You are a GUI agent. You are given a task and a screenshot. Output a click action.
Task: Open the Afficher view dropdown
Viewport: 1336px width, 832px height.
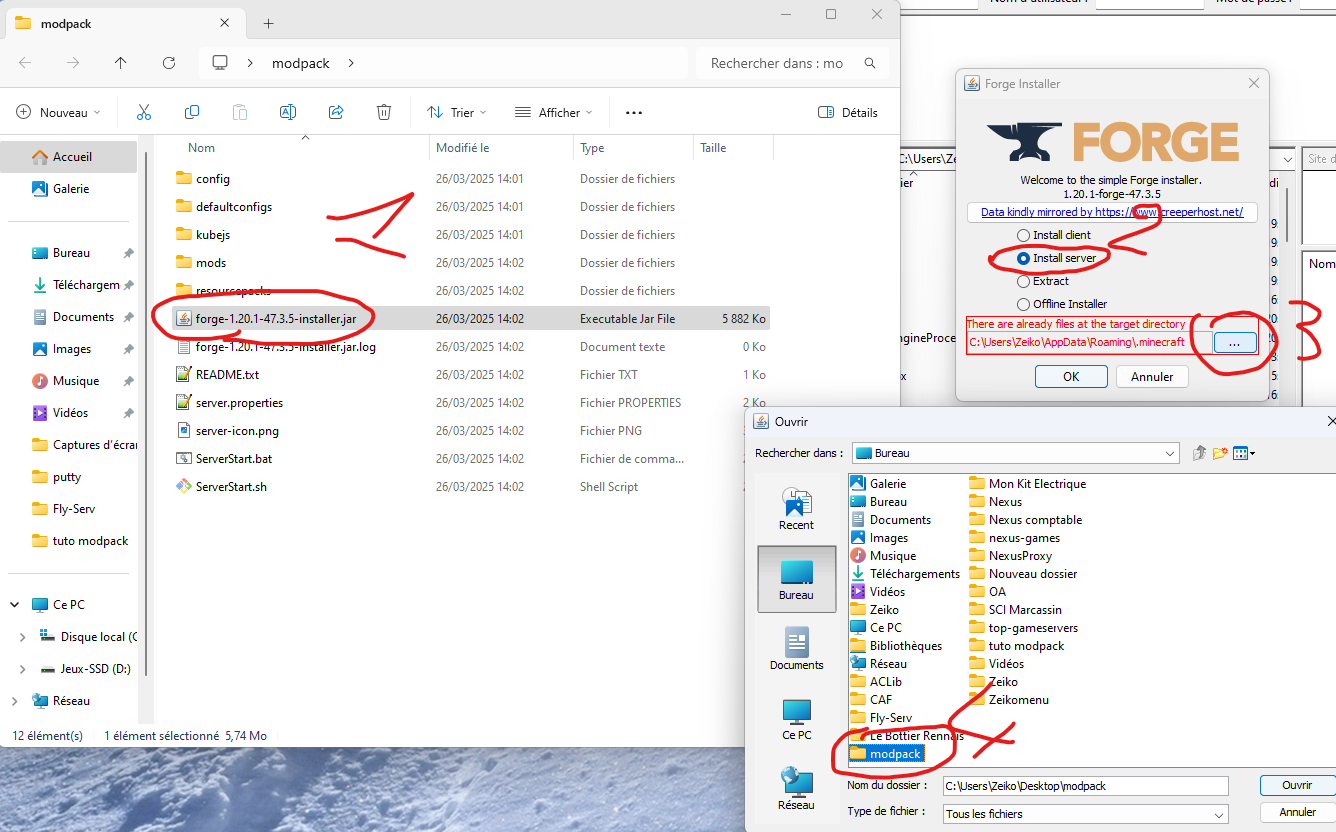pyautogui.click(x=553, y=113)
